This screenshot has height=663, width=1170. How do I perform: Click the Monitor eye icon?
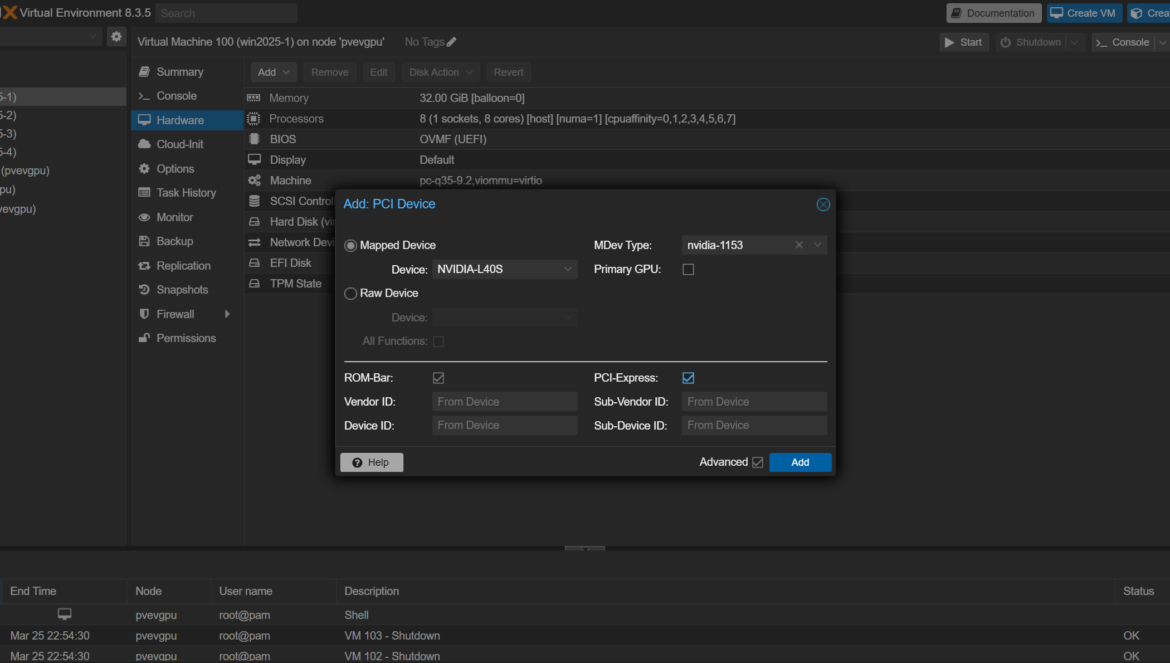(x=144, y=217)
